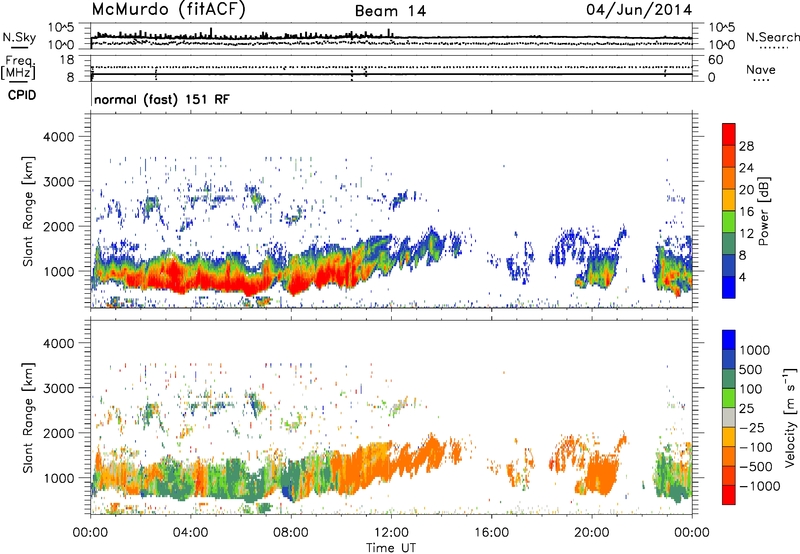Select the "Time UT" axis title

[x=391, y=548]
